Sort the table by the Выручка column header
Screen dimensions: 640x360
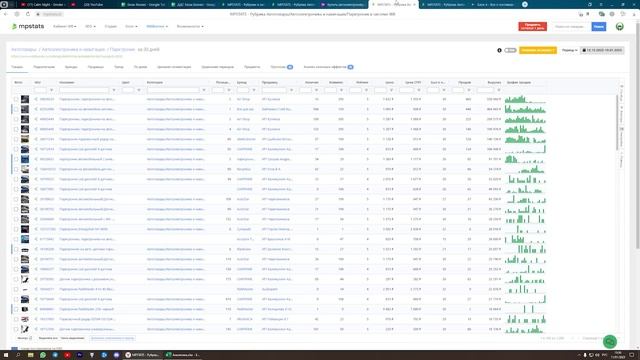494,82
